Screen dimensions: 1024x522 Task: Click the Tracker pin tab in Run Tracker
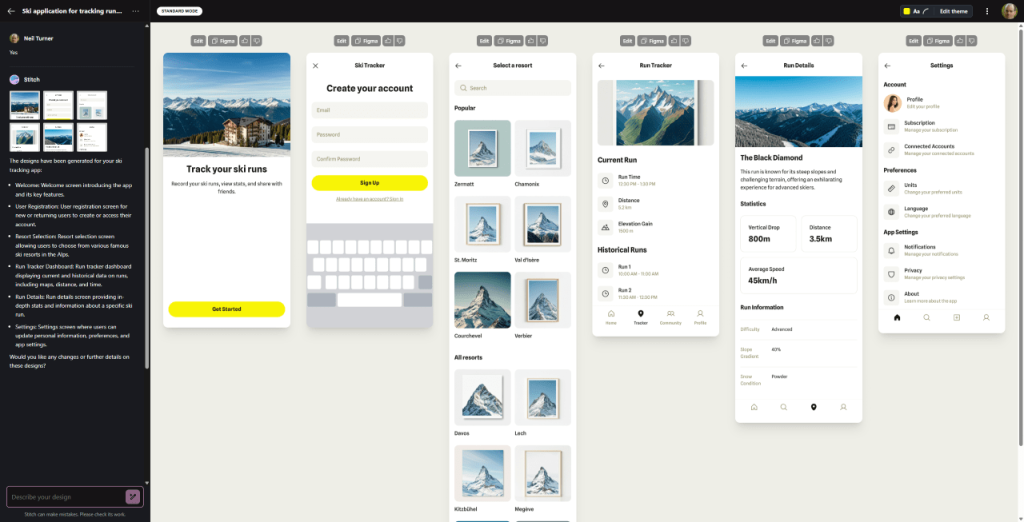coord(641,318)
